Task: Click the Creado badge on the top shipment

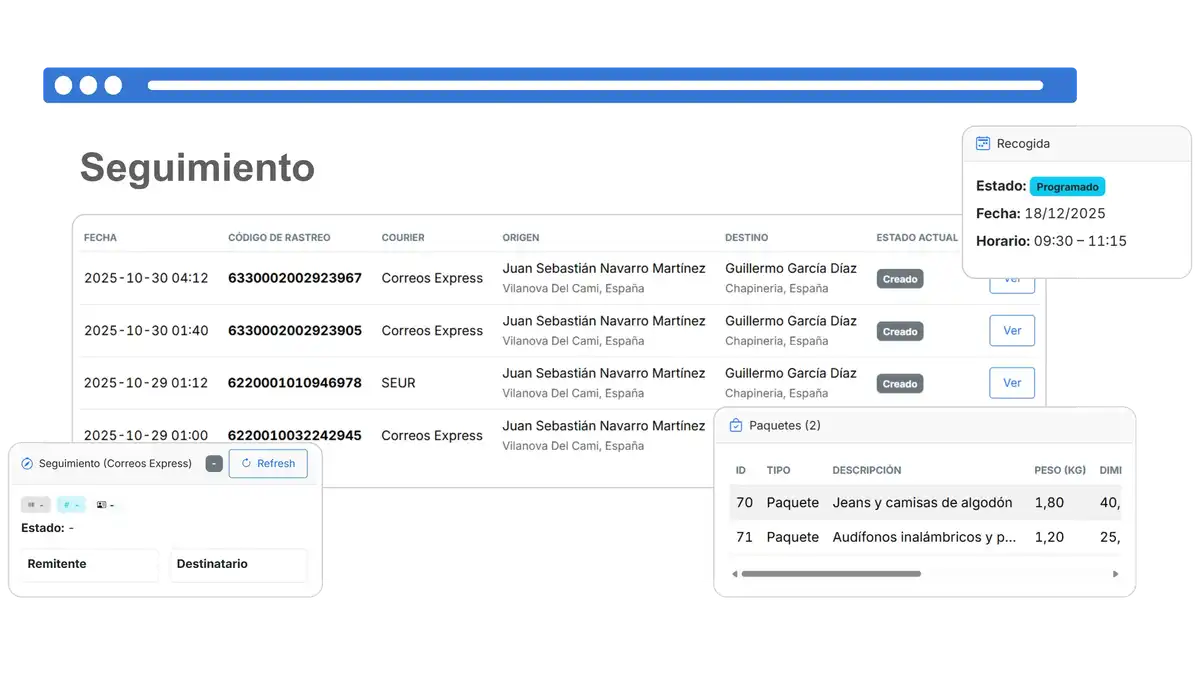Action: click(898, 278)
